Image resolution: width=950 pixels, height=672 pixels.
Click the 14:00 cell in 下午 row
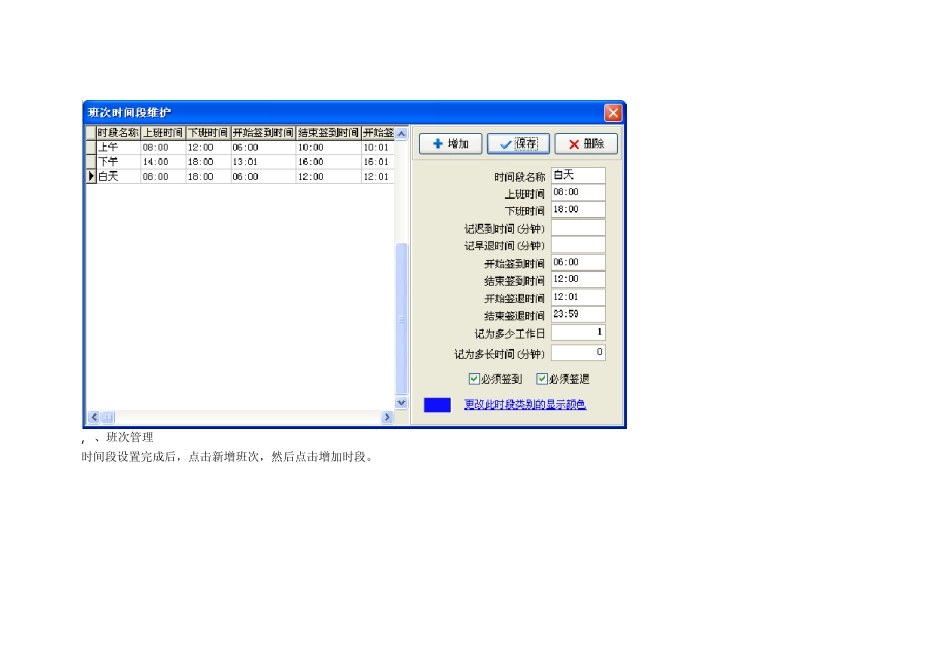(x=163, y=162)
